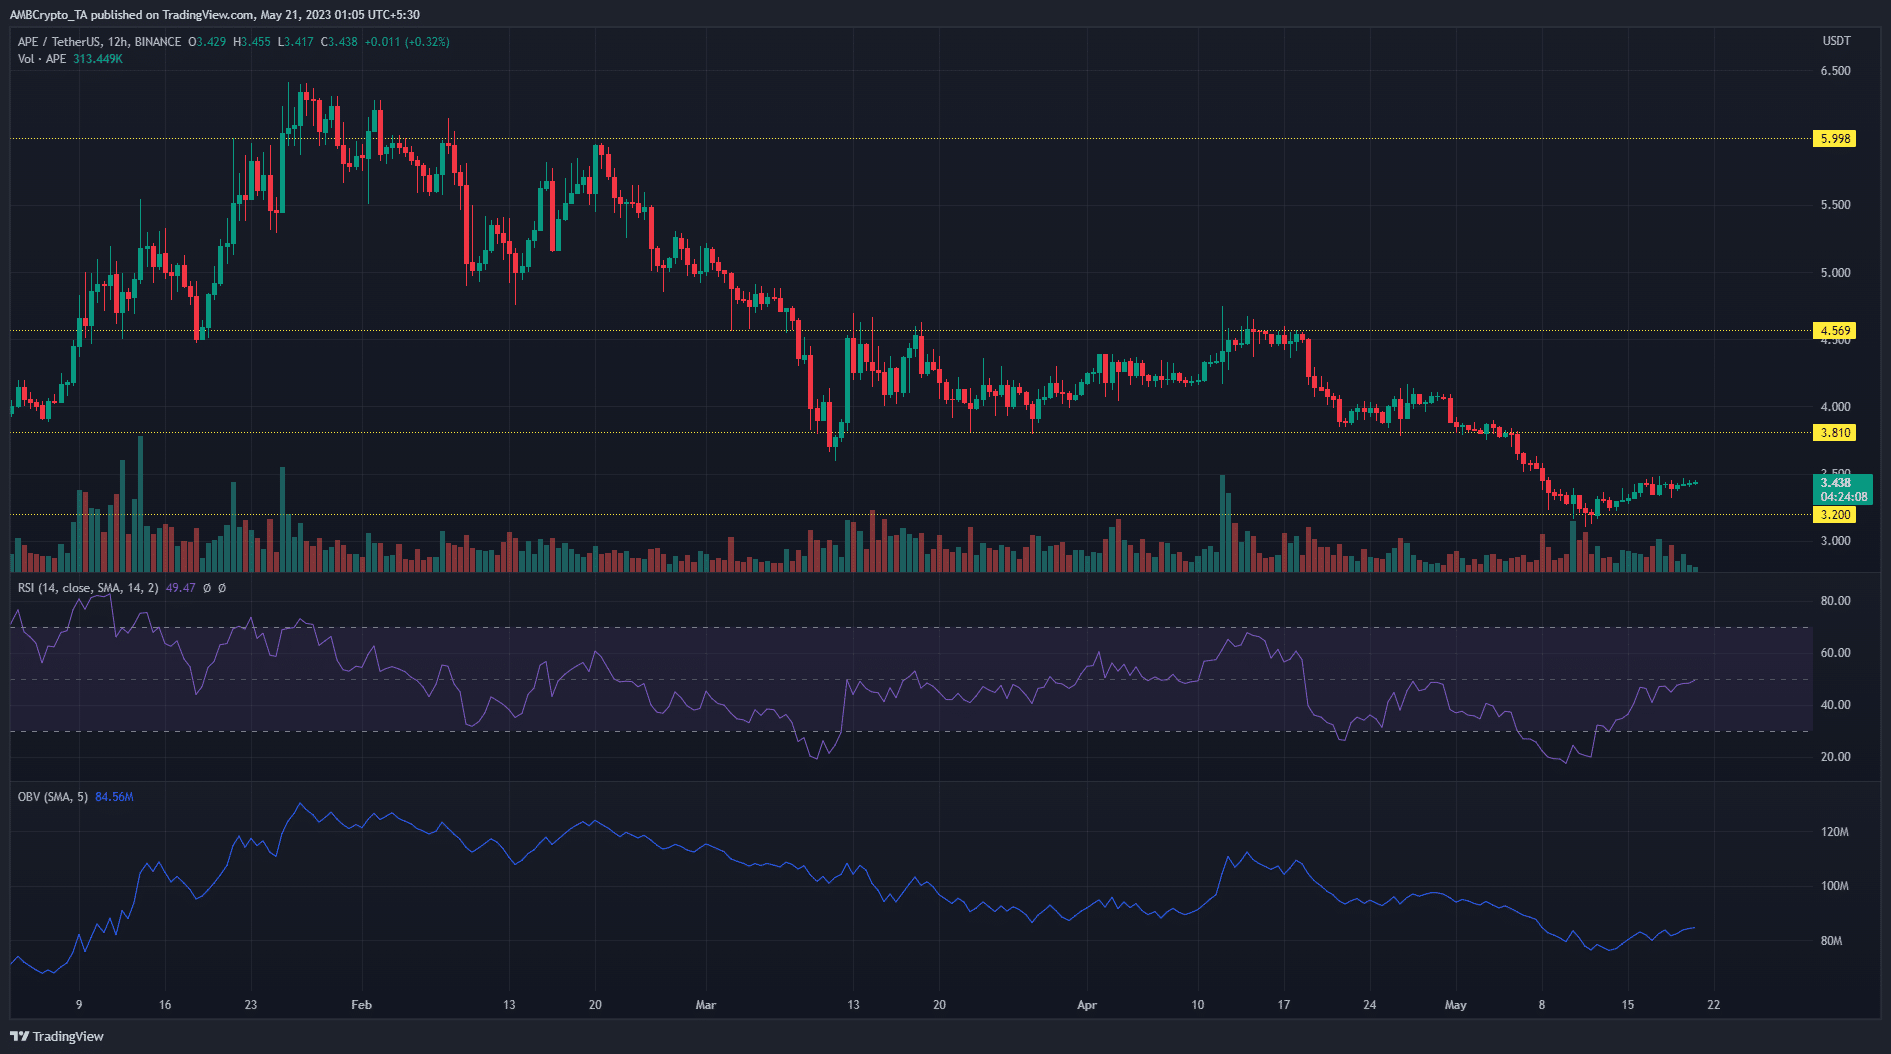Click the TradingView logo at bottom left

(57, 1036)
